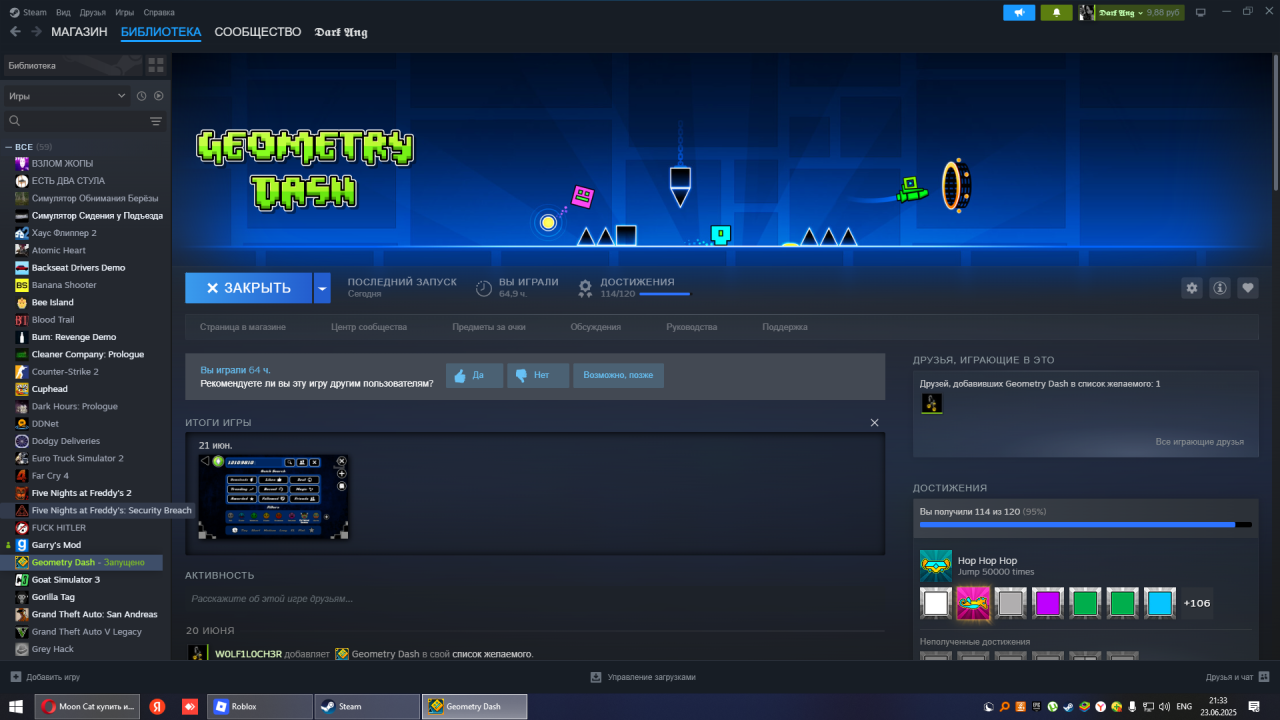
Task: Open Друзья и чат panel
Action: click(1237, 677)
